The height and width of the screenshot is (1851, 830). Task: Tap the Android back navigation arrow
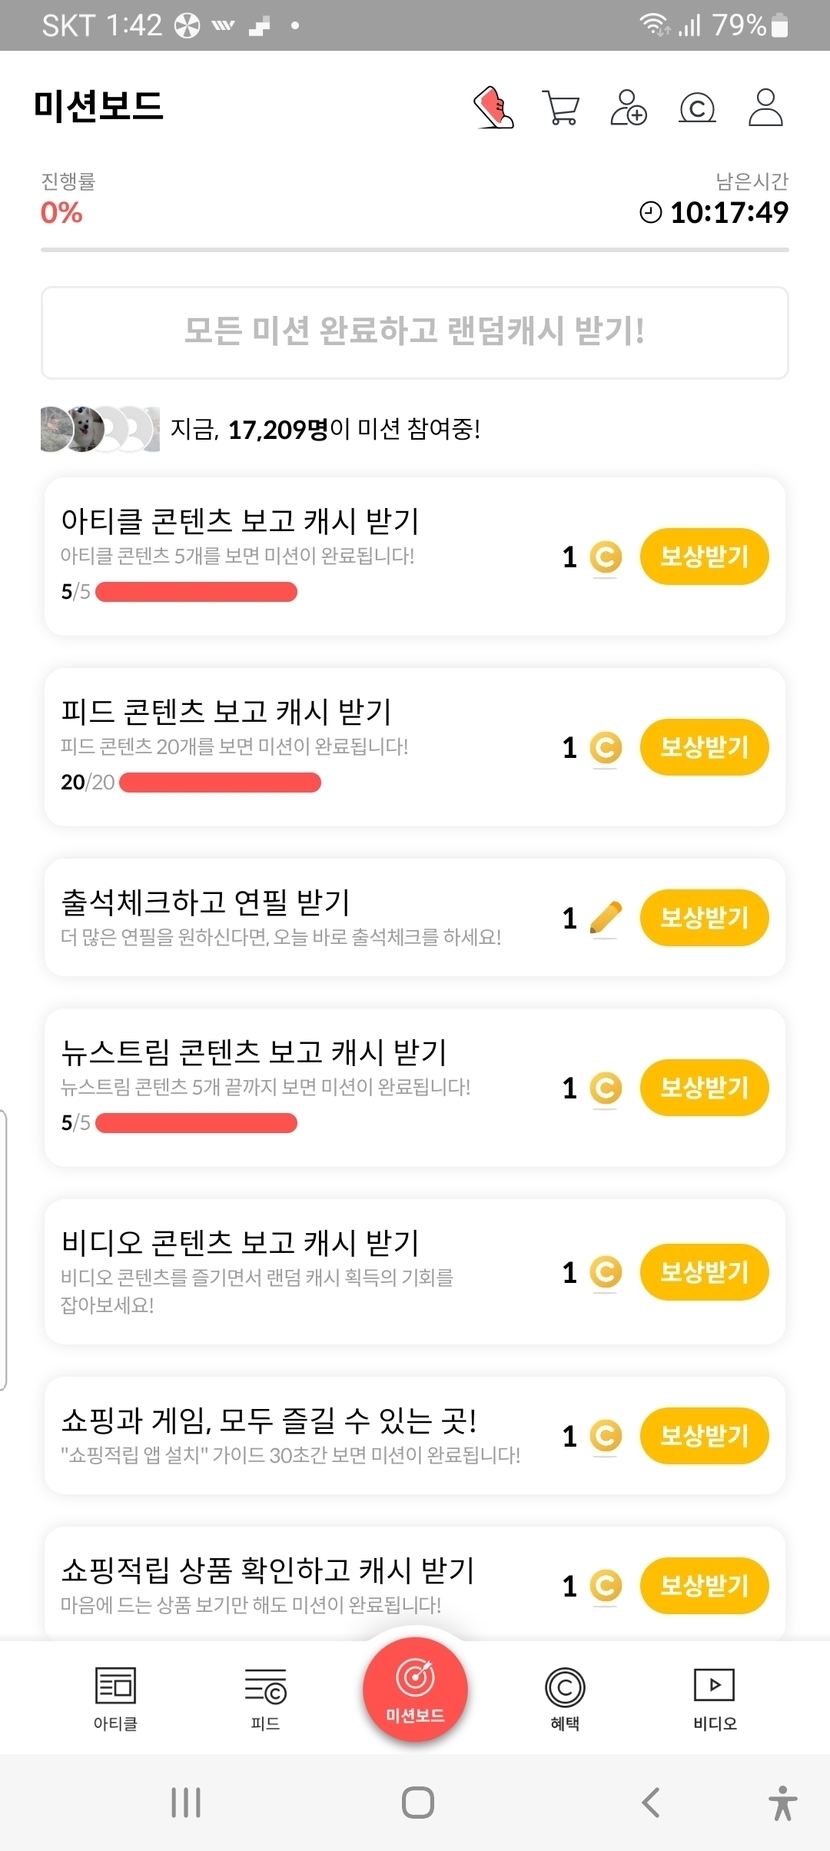(x=651, y=1802)
